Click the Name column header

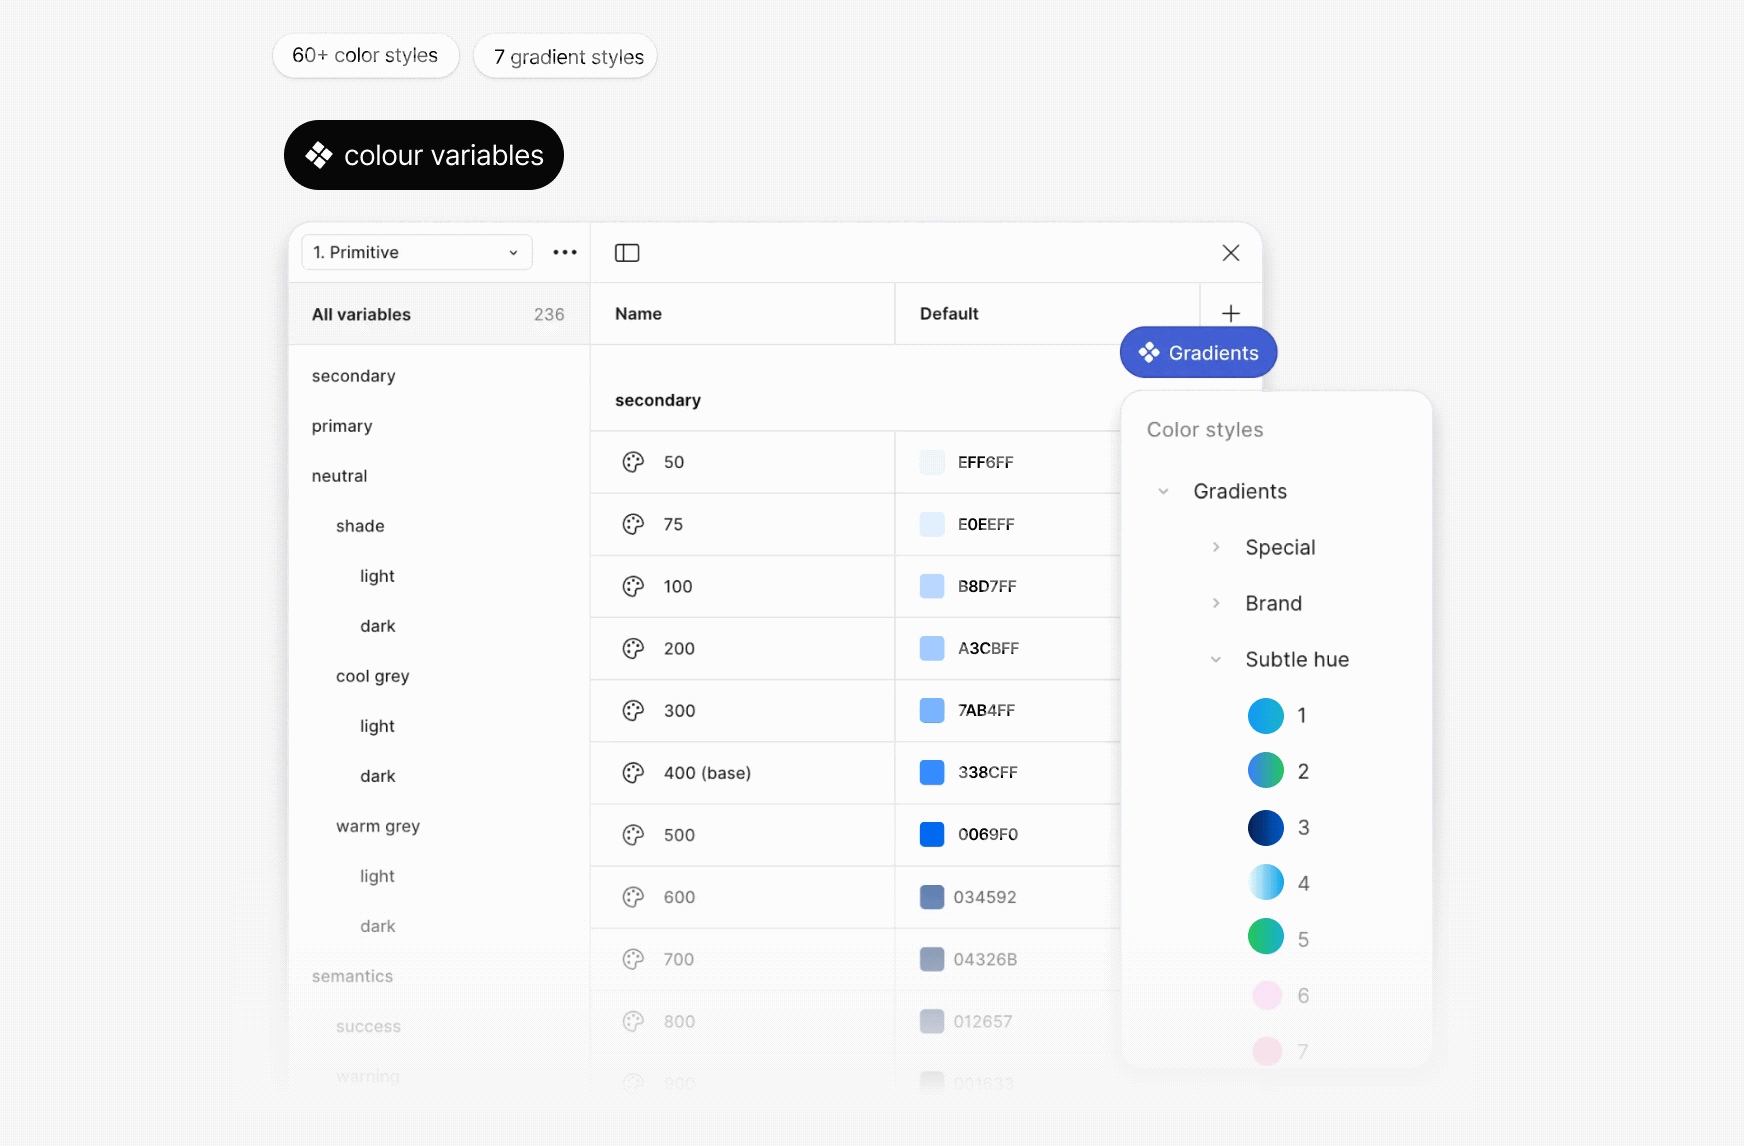tap(638, 314)
